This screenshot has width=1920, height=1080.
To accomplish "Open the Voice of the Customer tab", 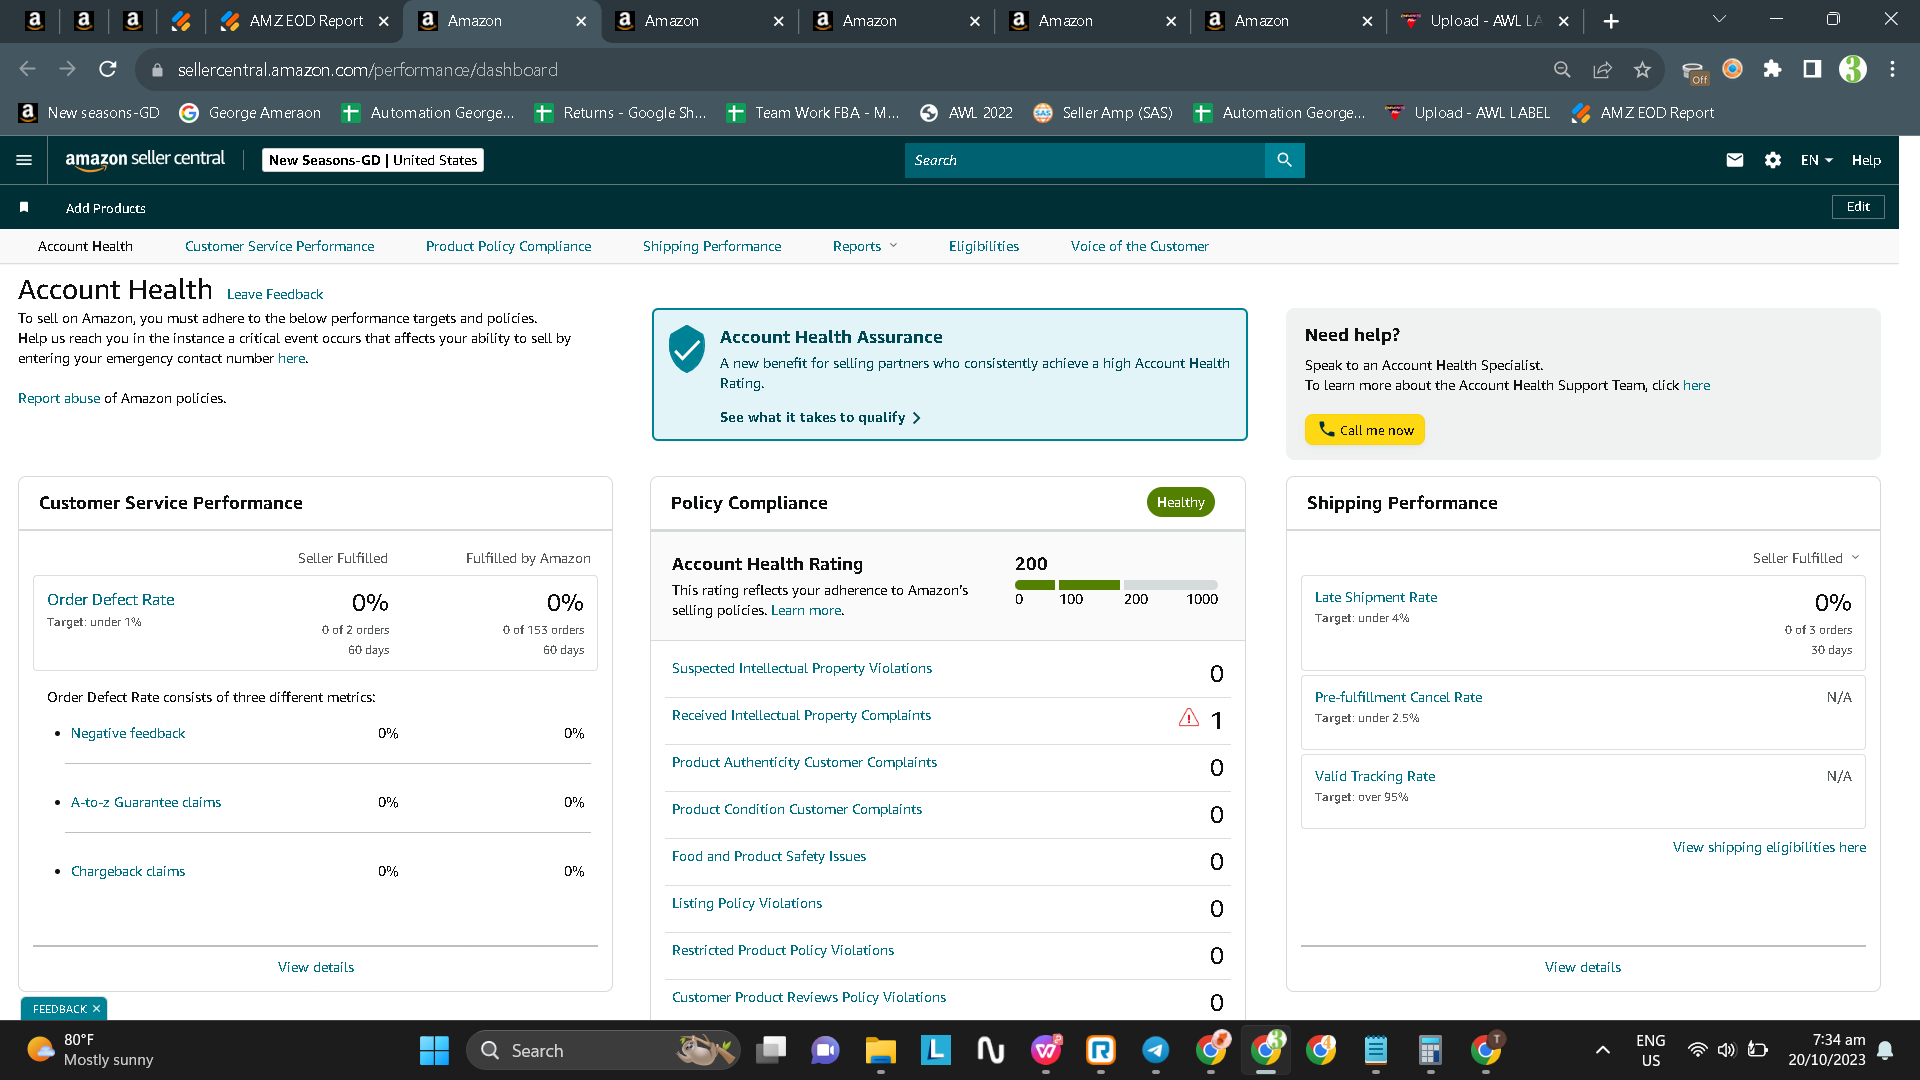I will click(1139, 246).
